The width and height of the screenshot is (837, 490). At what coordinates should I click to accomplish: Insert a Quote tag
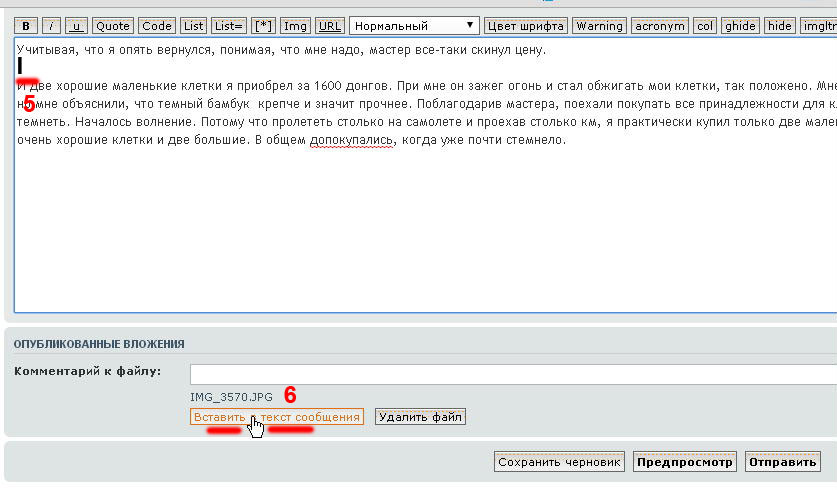tap(113, 26)
